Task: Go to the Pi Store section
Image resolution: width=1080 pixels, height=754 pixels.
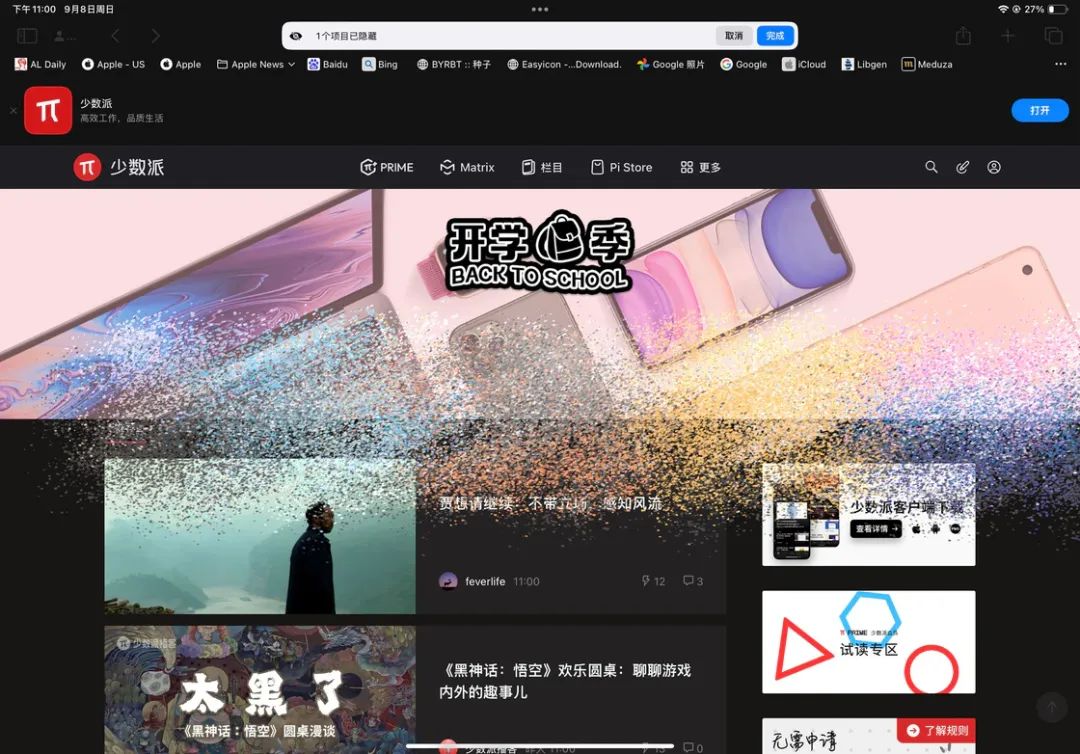Action: [x=621, y=167]
